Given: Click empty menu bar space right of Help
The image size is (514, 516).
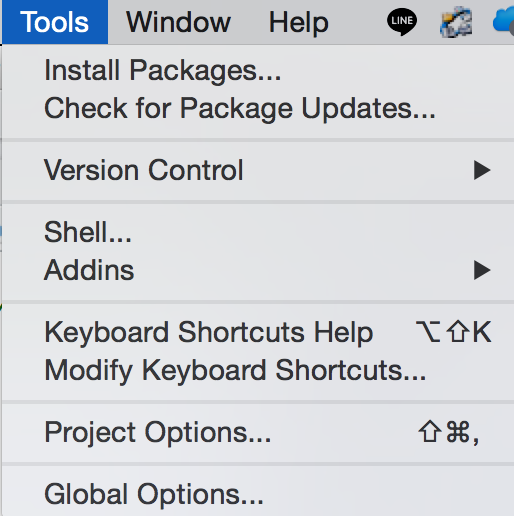Looking at the screenshot, I should pyautogui.click(x=358, y=22).
